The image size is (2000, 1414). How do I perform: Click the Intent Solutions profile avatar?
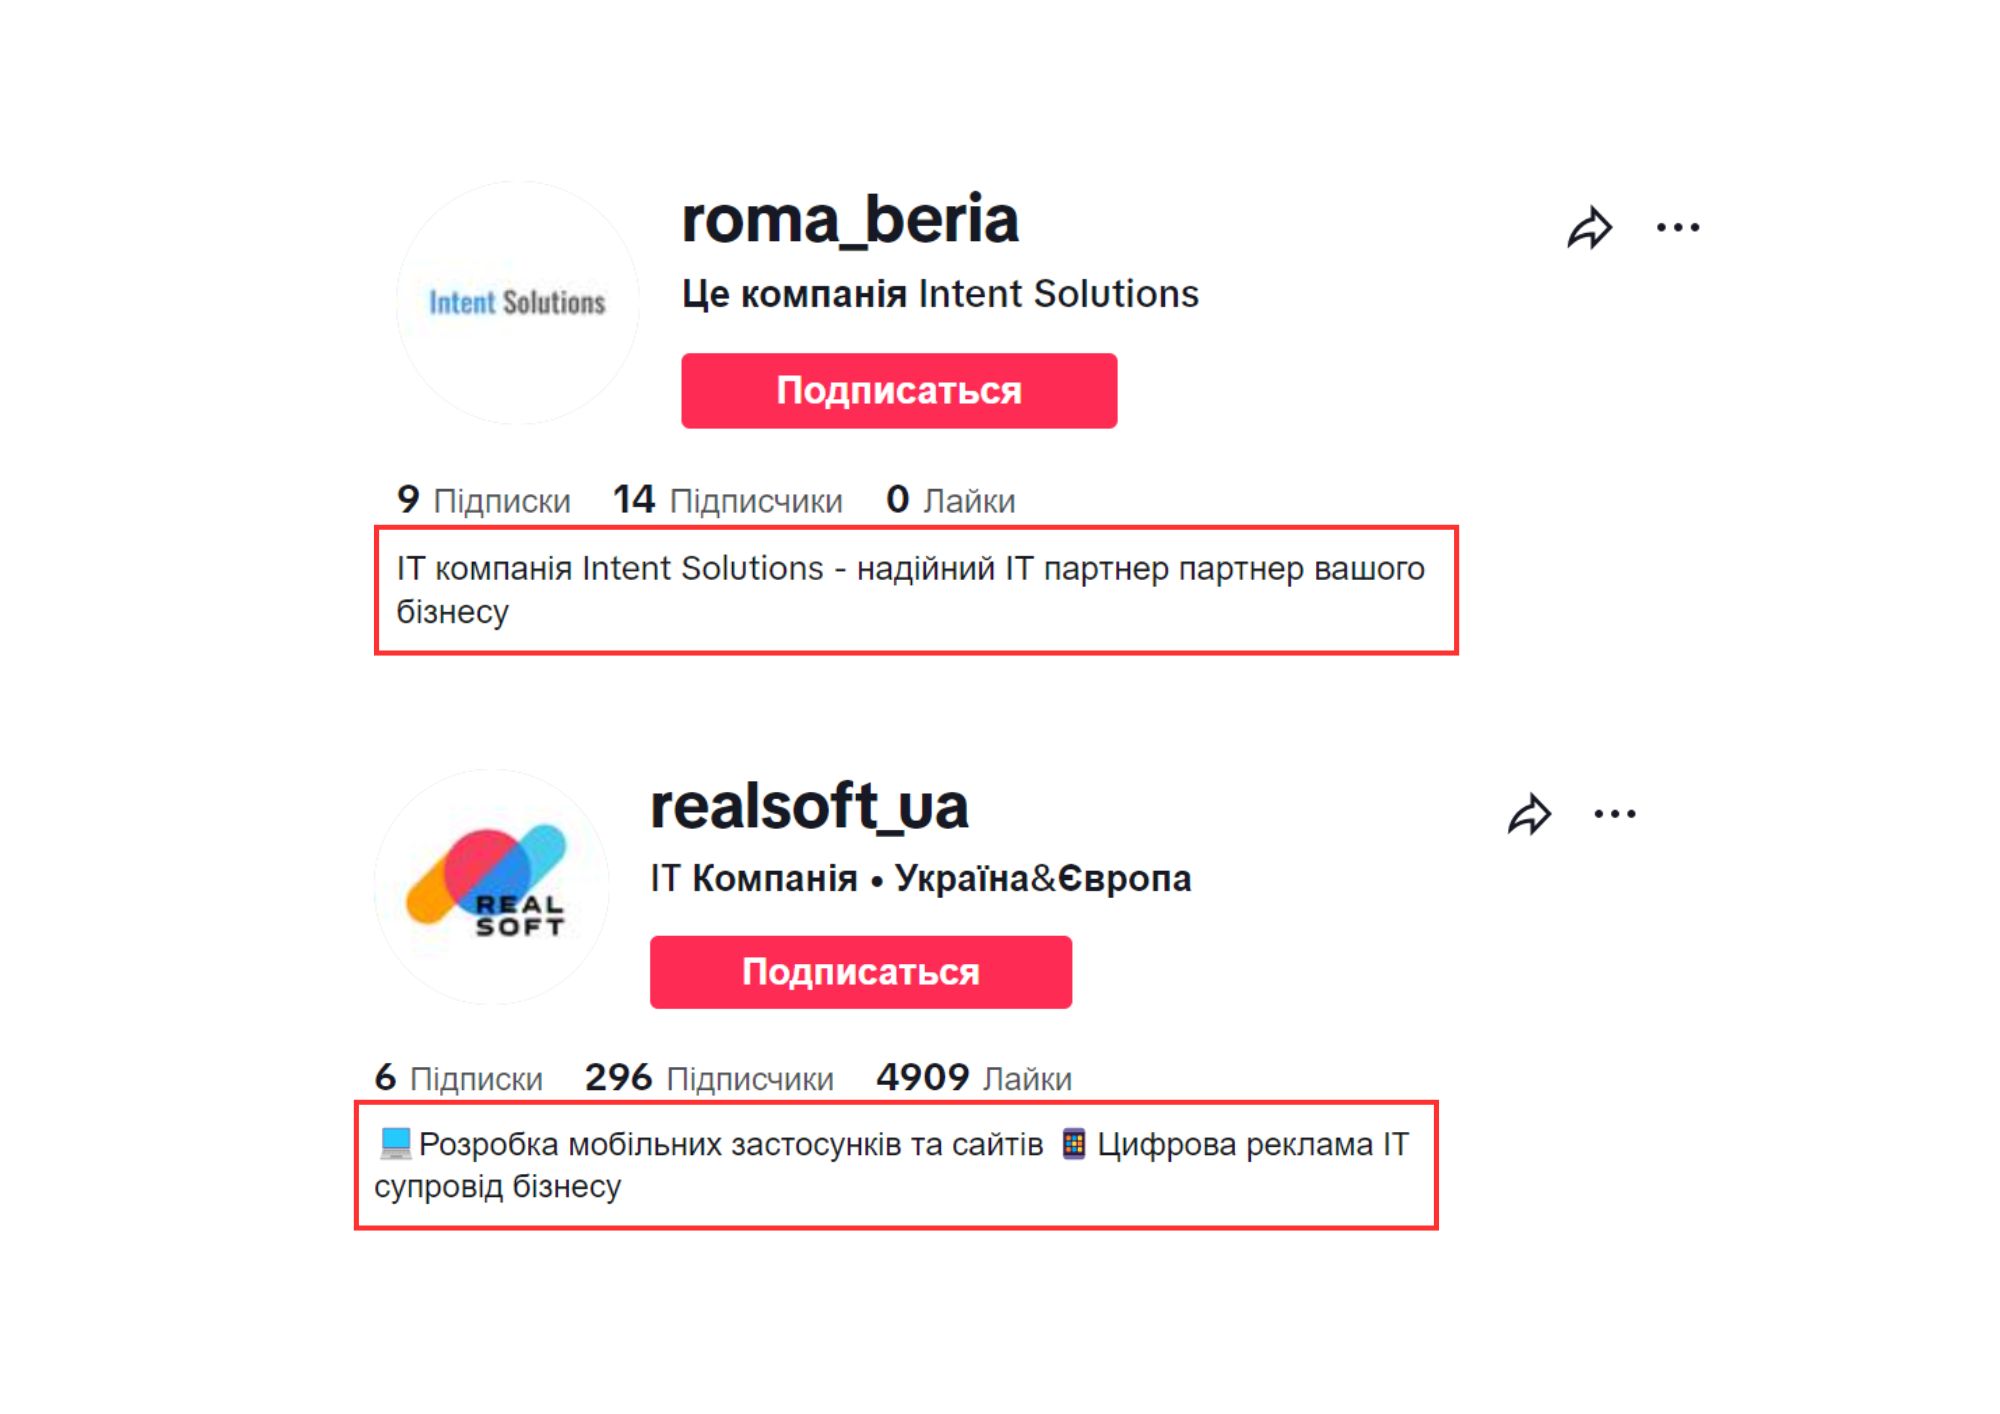click(517, 302)
